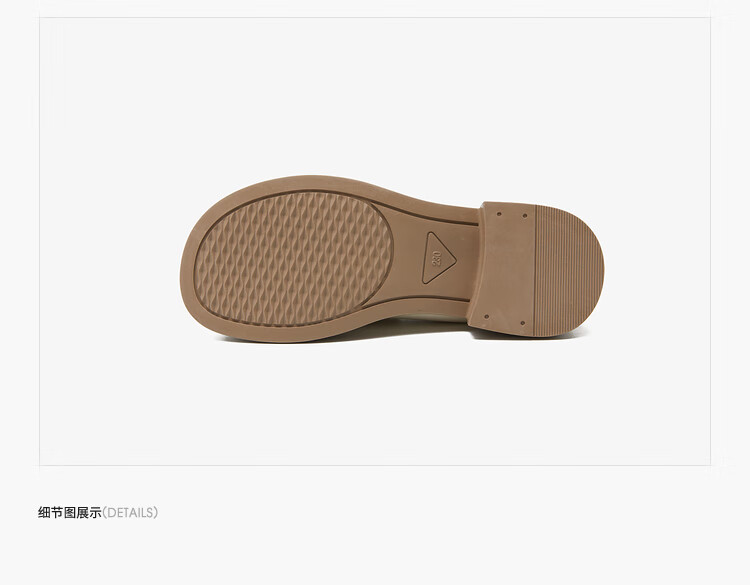Screen dimensions: 750x585
Task: Click the 细节图展示 heading text
Action: (69, 513)
